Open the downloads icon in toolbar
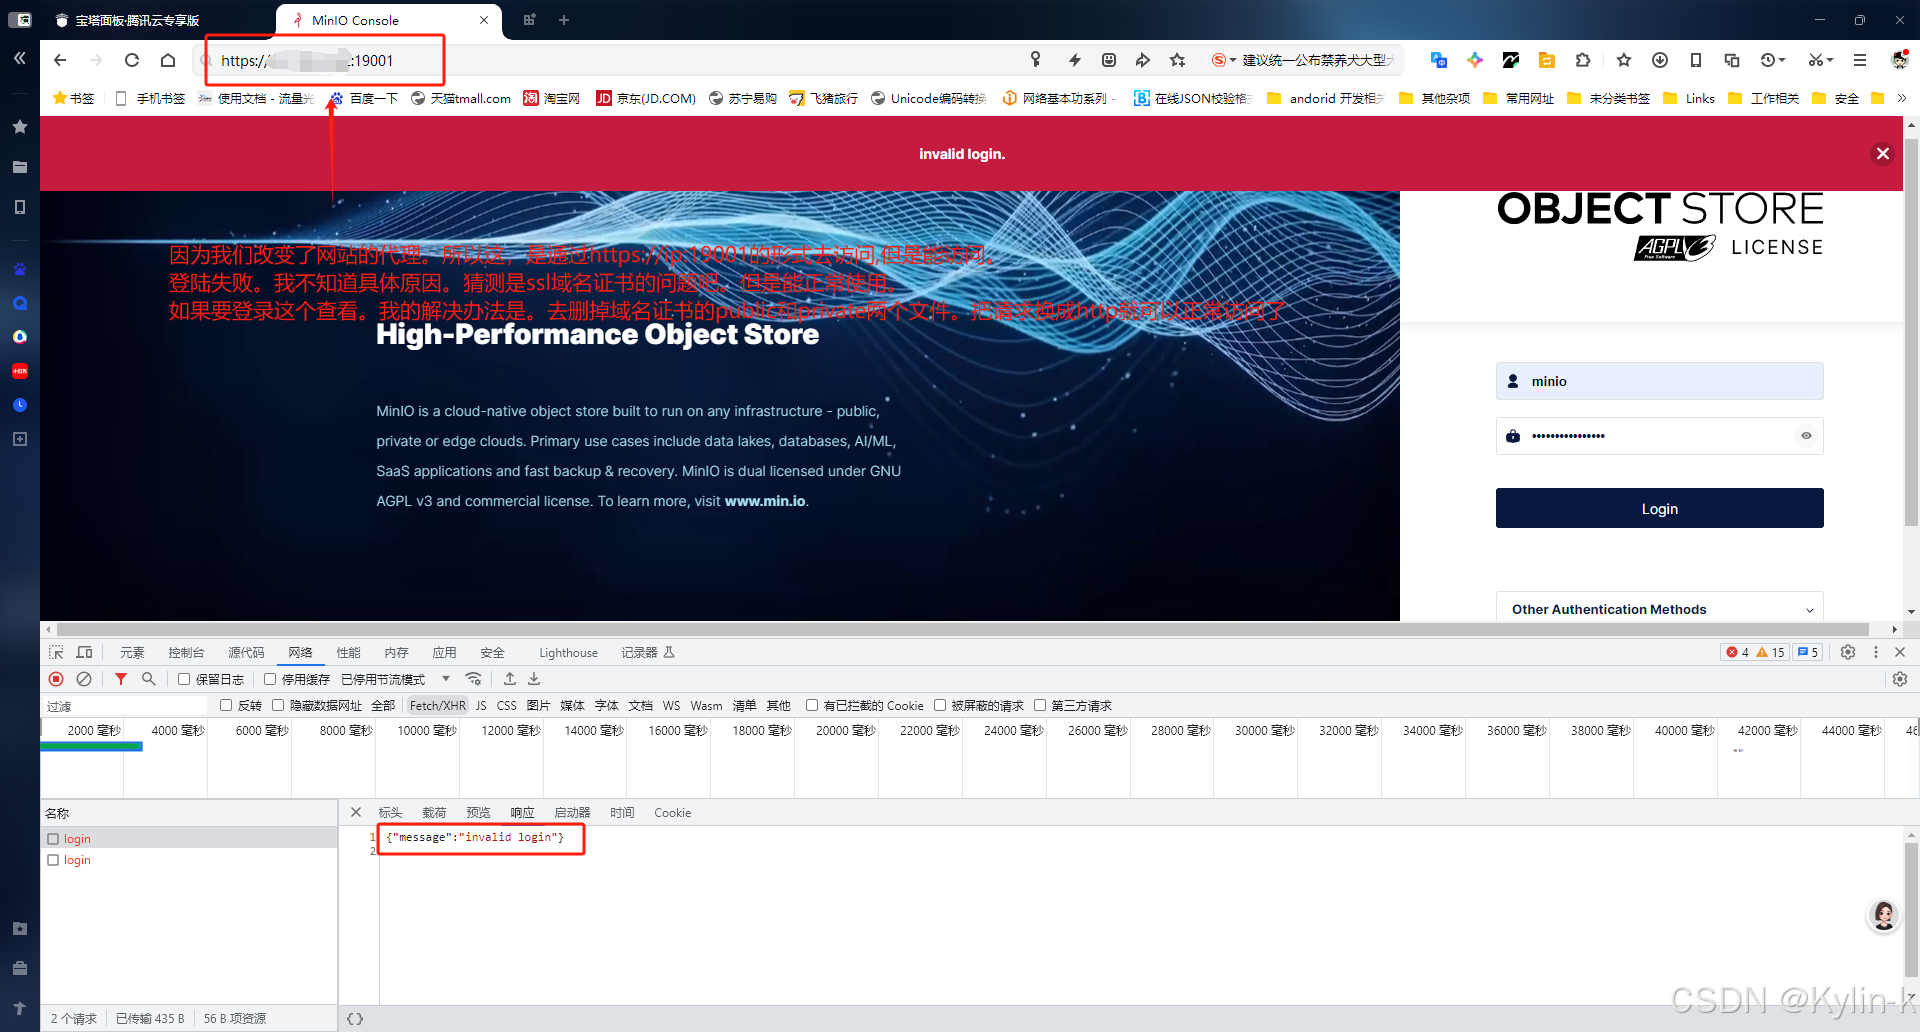The image size is (1920, 1032). pos(1660,60)
